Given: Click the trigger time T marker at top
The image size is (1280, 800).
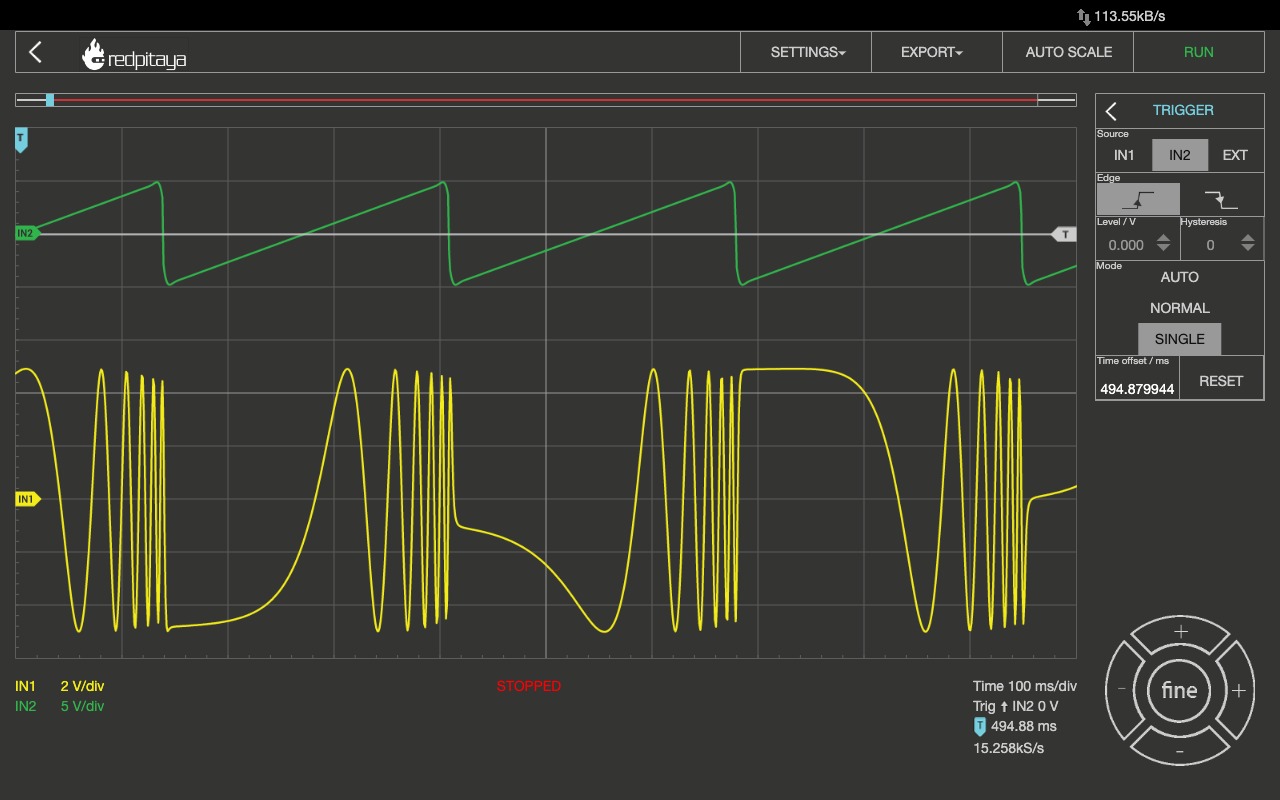Looking at the screenshot, I should (21, 140).
